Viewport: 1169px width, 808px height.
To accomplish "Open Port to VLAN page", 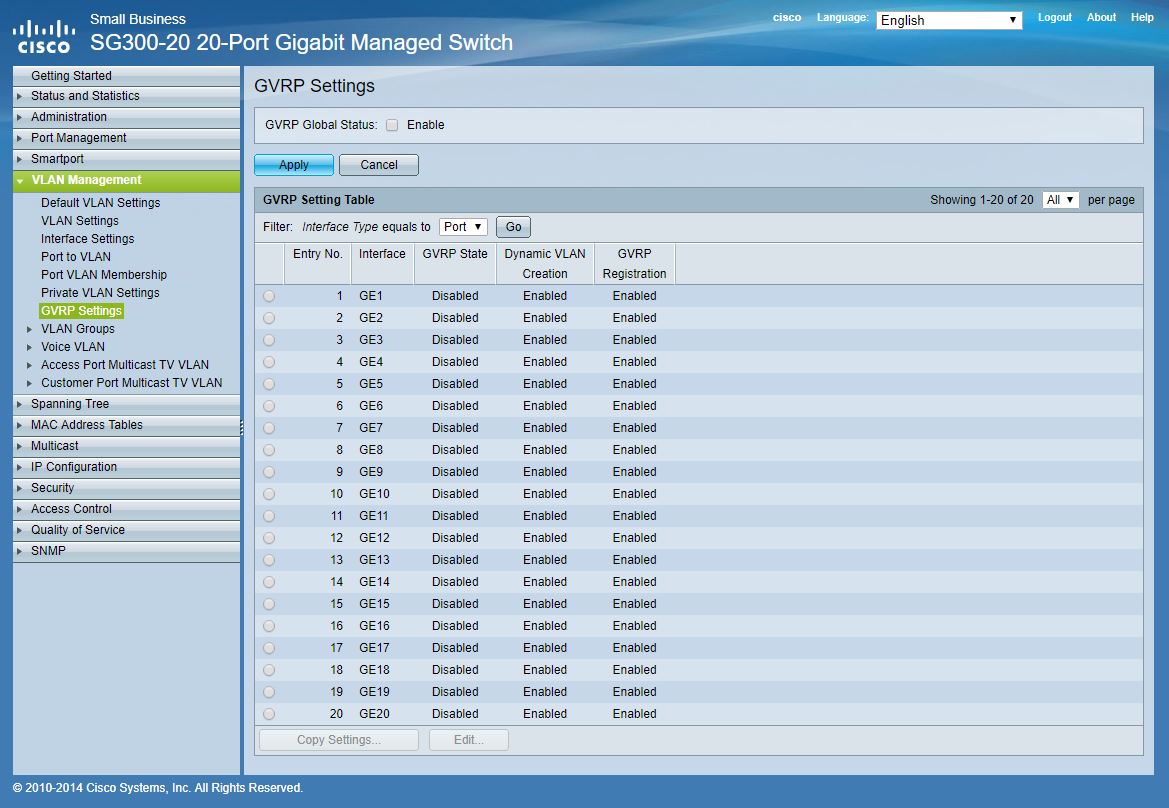I will click(x=76, y=256).
